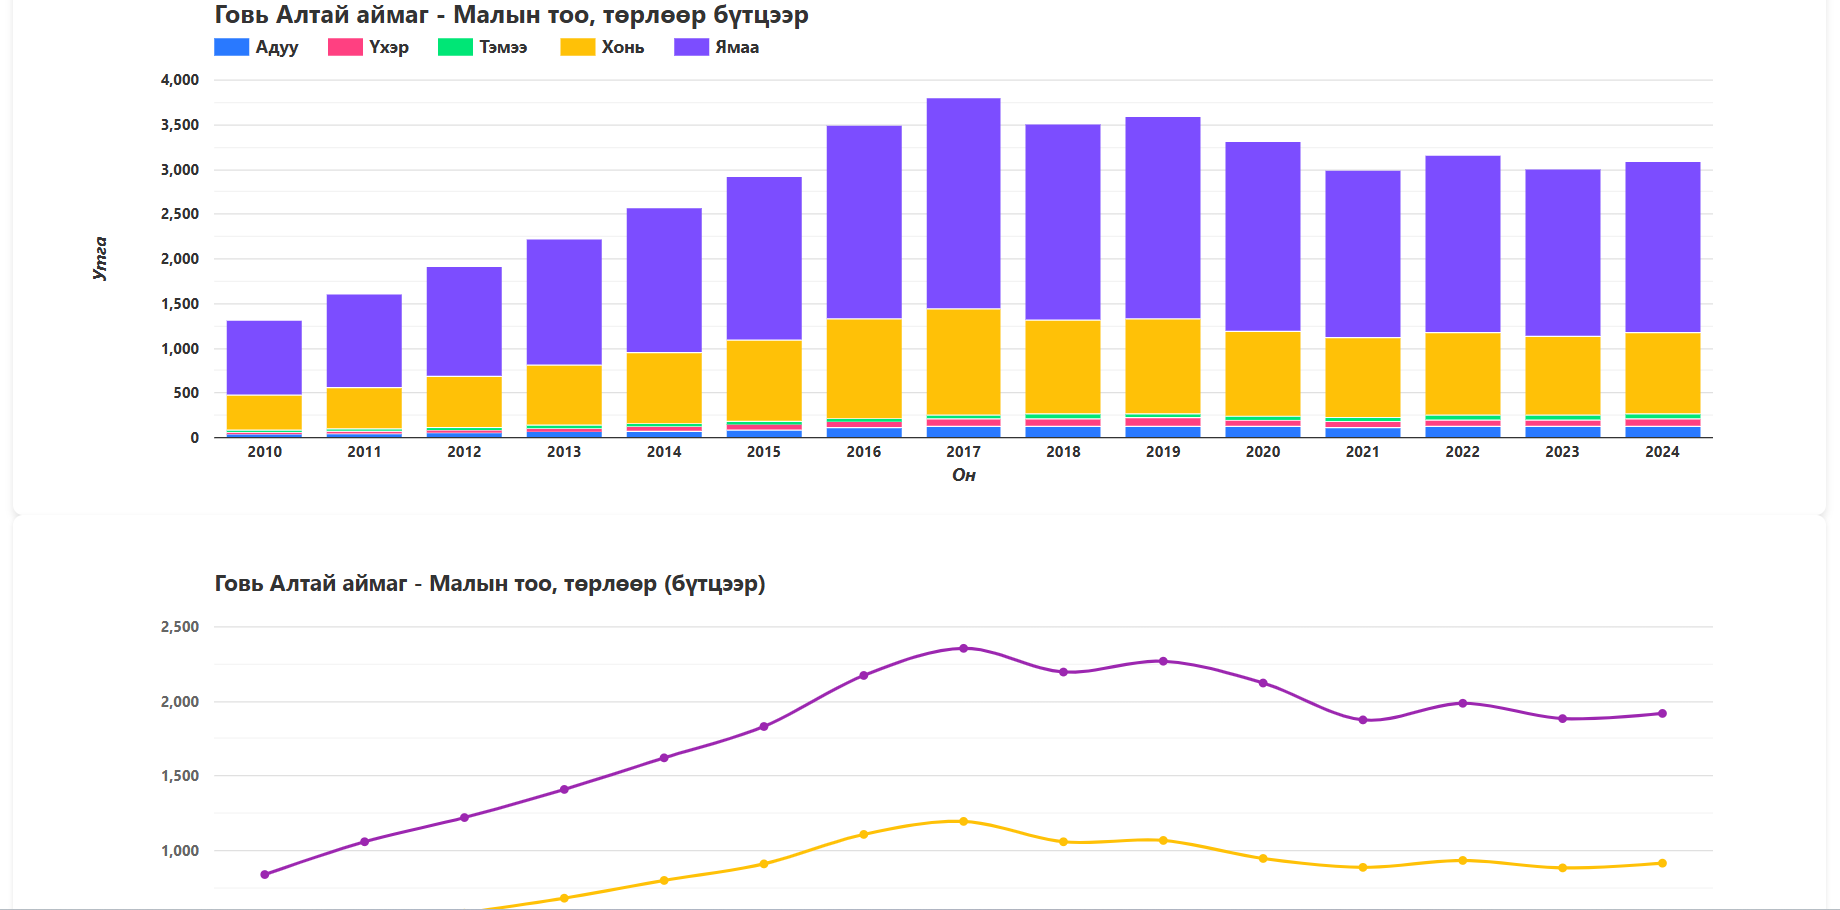Click the Үхэр legend label
1840x910 pixels.
[389, 47]
